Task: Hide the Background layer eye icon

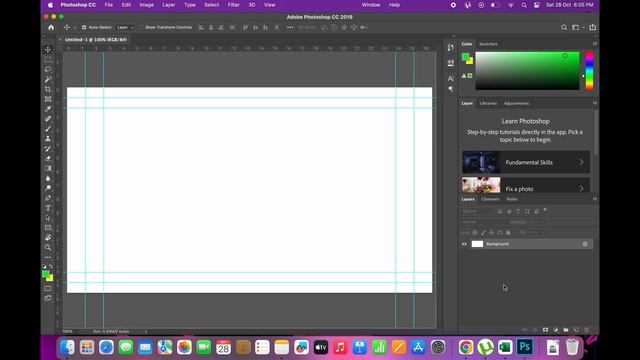Action: click(464, 244)
